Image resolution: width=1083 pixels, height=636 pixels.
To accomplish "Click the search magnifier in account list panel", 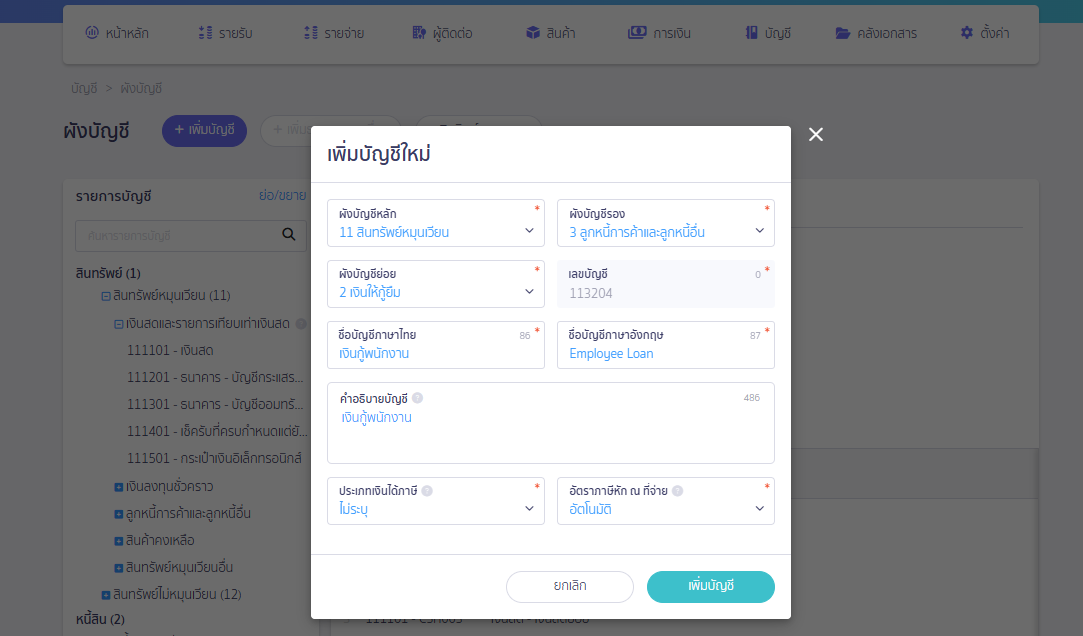I will (289, 235).
